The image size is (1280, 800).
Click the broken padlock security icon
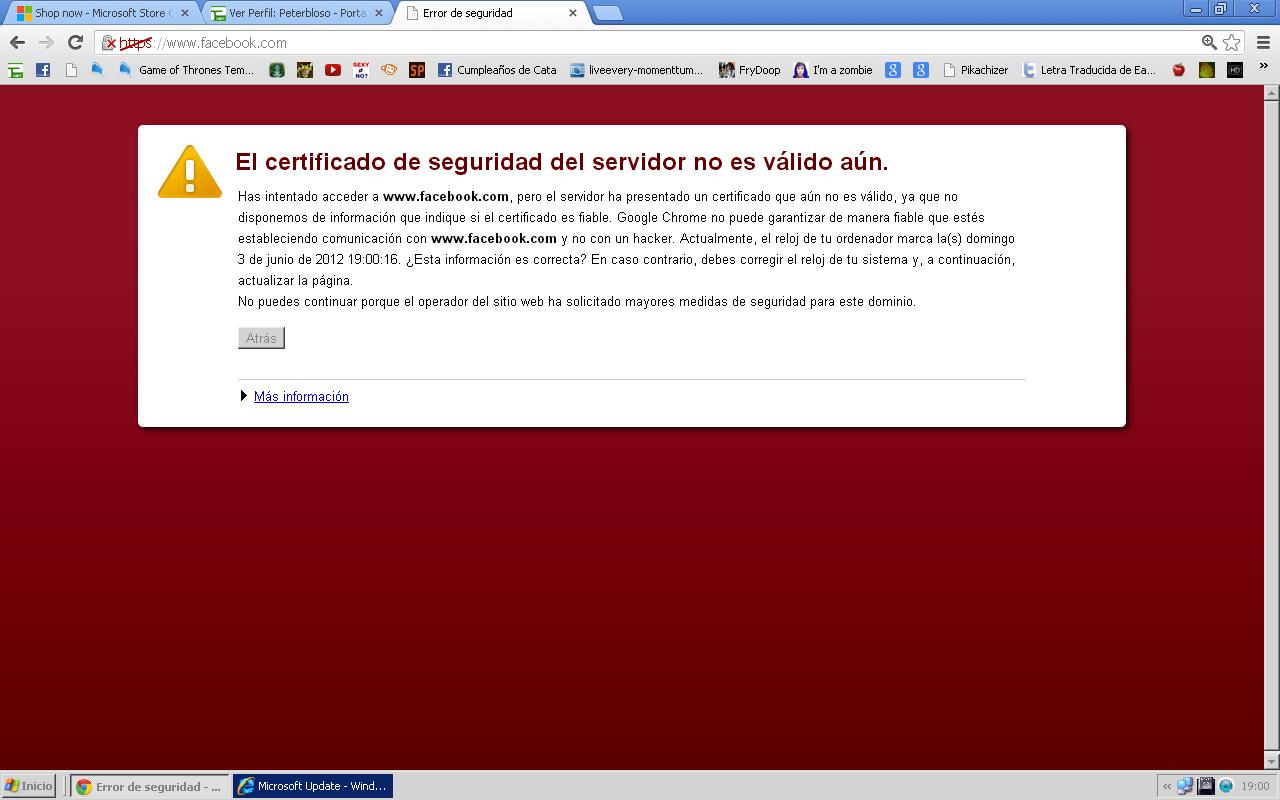click(109, 43)
